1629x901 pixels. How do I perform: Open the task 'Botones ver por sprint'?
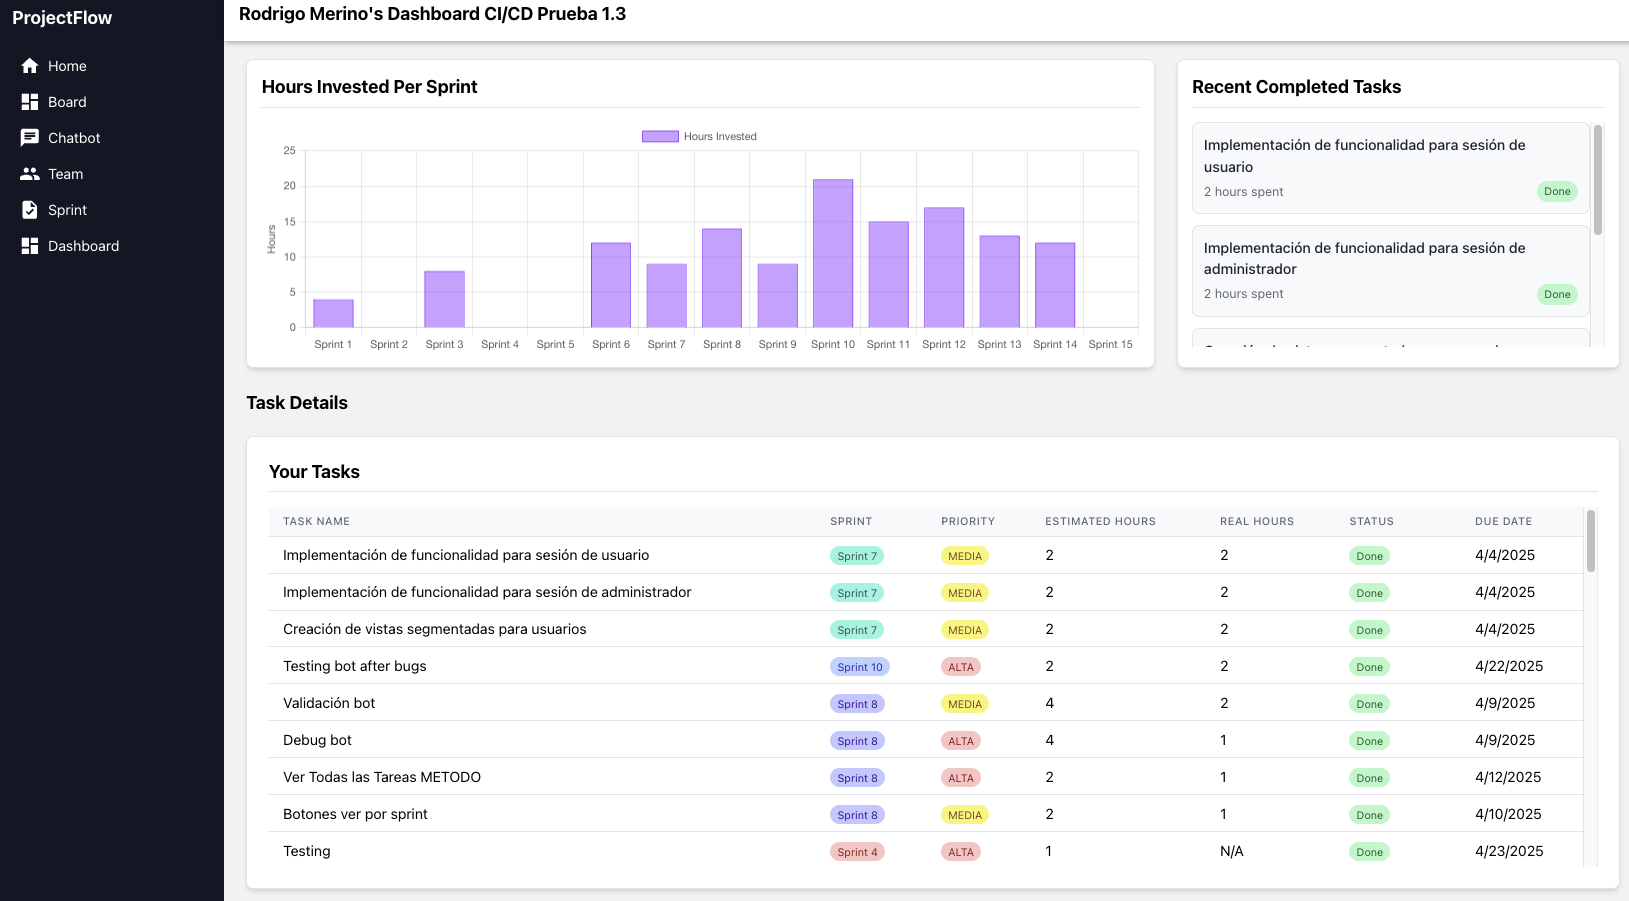tap(355, 814)
